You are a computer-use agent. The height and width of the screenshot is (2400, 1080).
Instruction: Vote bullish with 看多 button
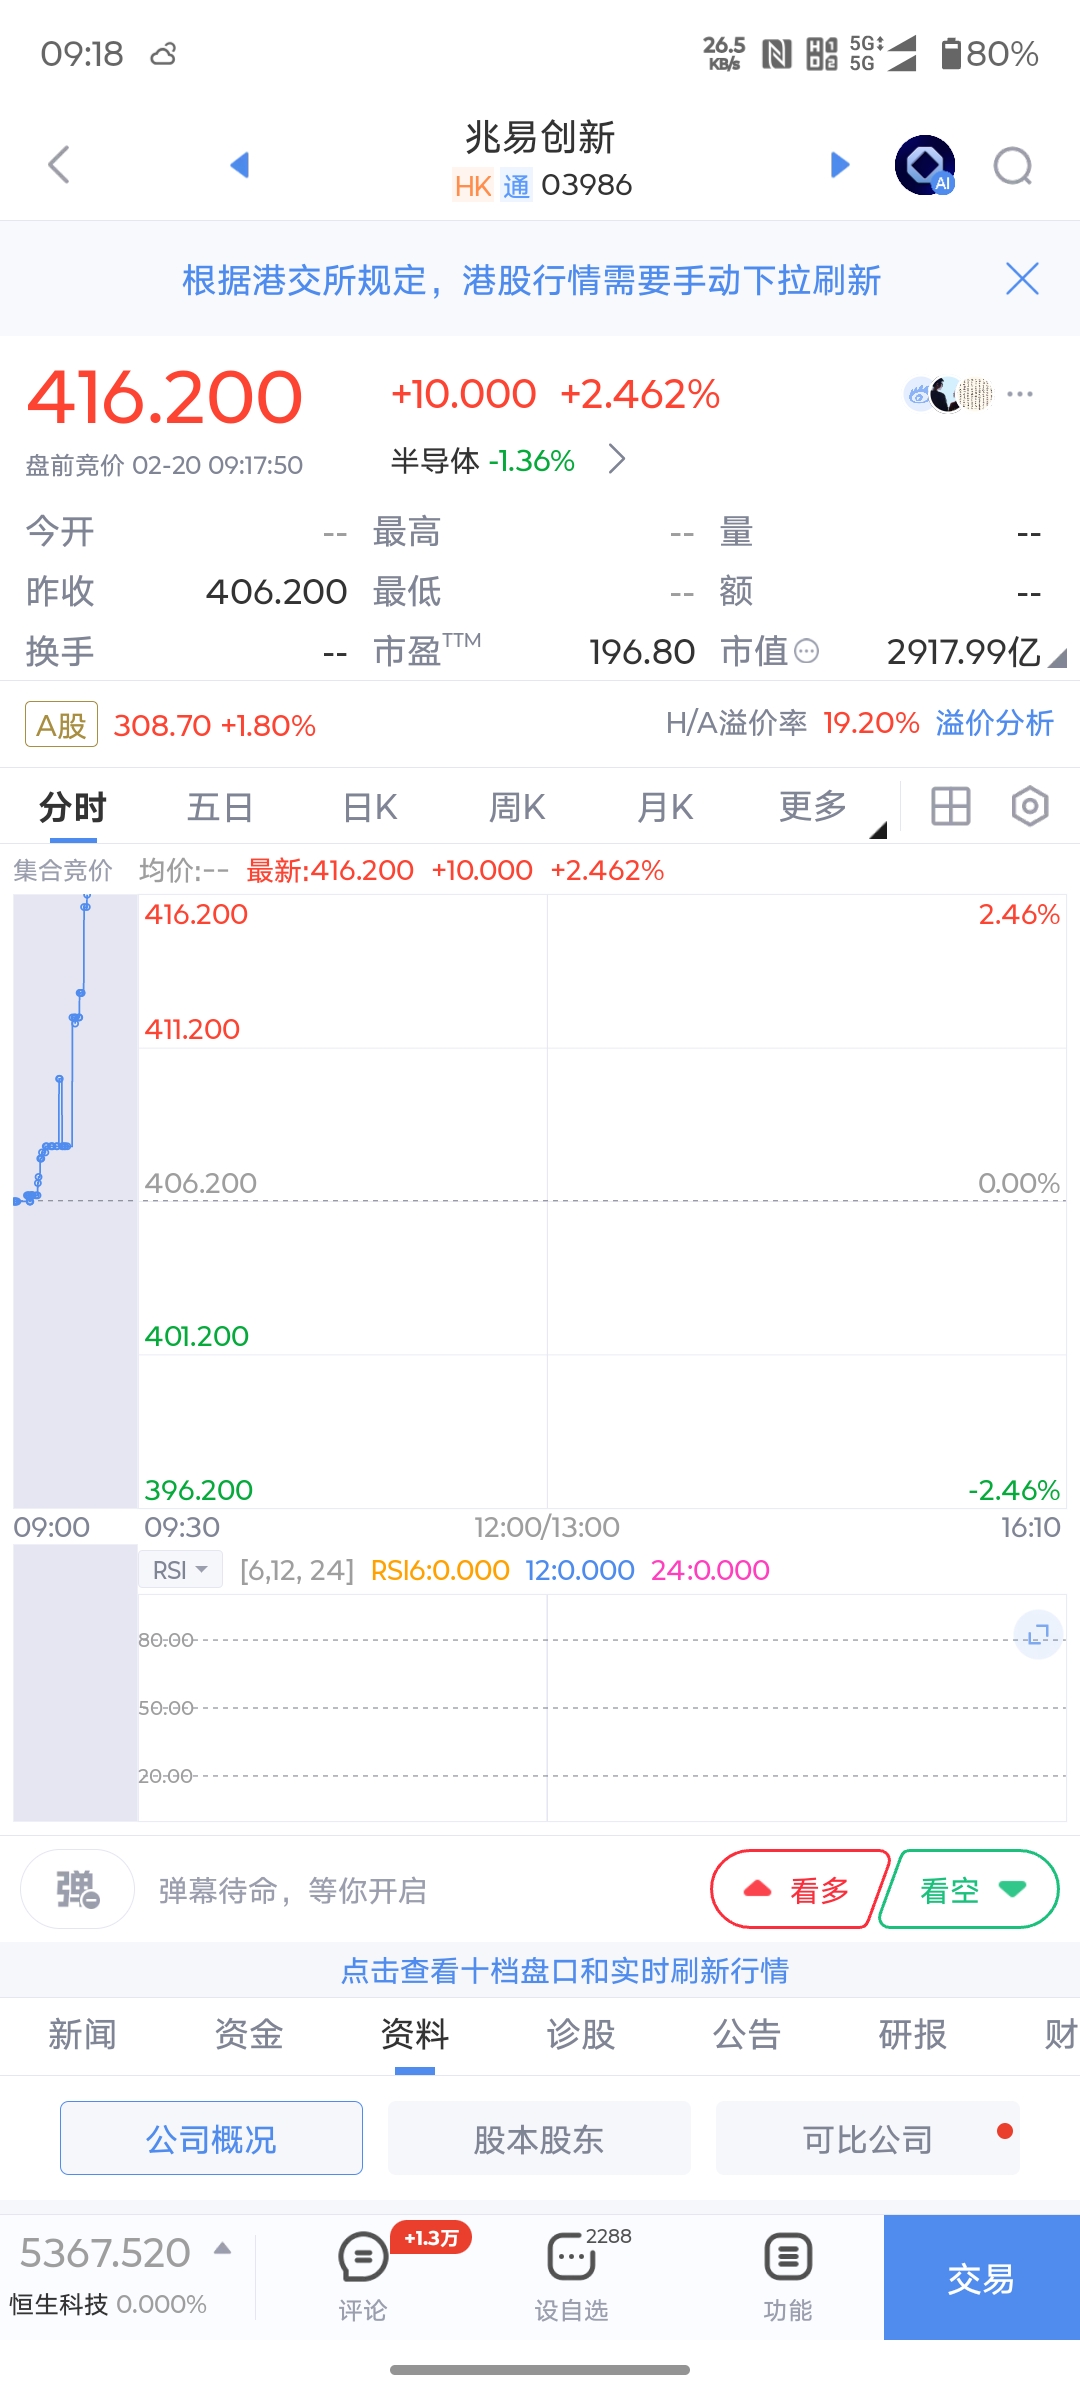pos(800,1889)
